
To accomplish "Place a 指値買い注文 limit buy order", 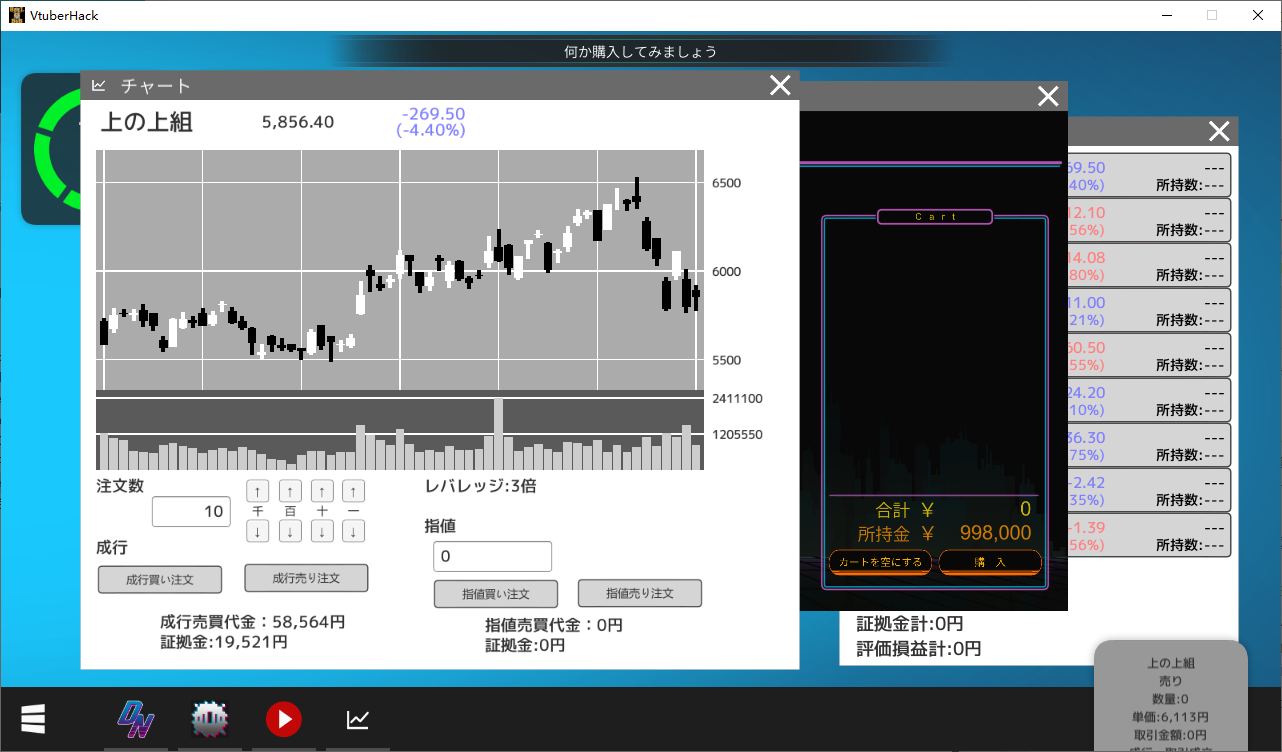I will (x=496, y=593).
